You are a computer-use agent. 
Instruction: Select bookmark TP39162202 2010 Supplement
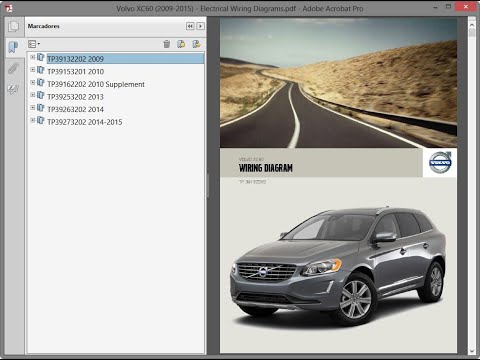pyautogui.click(x=96, y=84)
